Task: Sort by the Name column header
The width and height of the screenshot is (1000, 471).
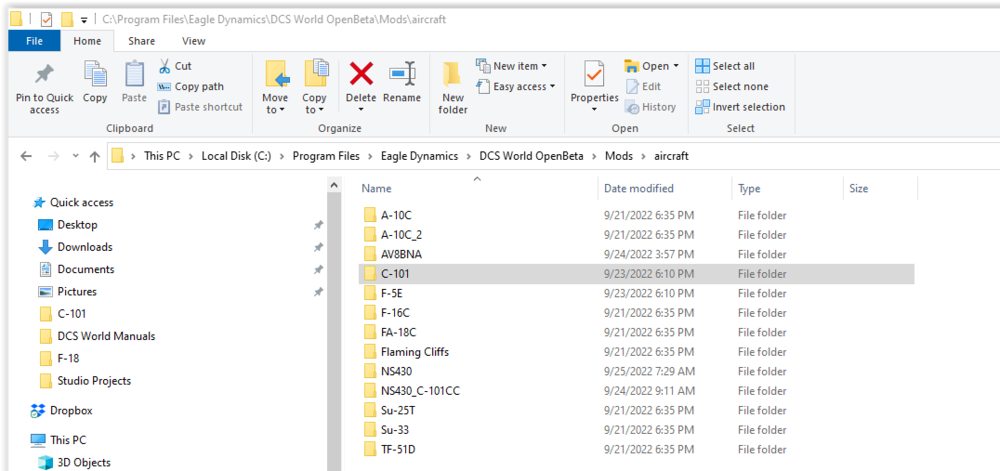Action: pyautogui.click(x=376, y=189)
